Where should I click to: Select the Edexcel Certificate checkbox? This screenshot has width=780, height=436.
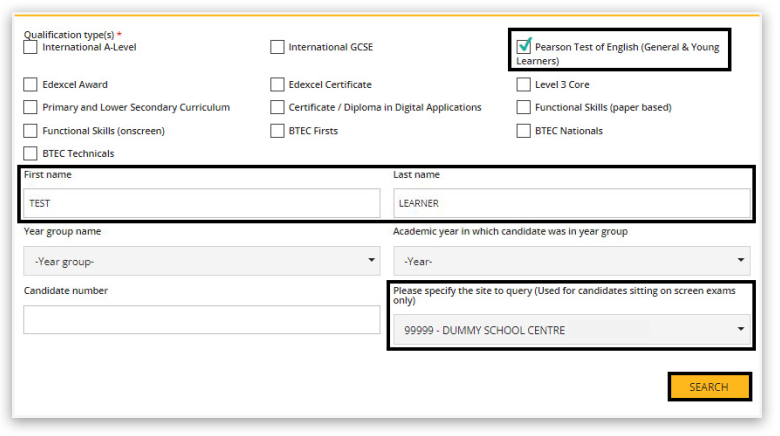tap(278, 85)
